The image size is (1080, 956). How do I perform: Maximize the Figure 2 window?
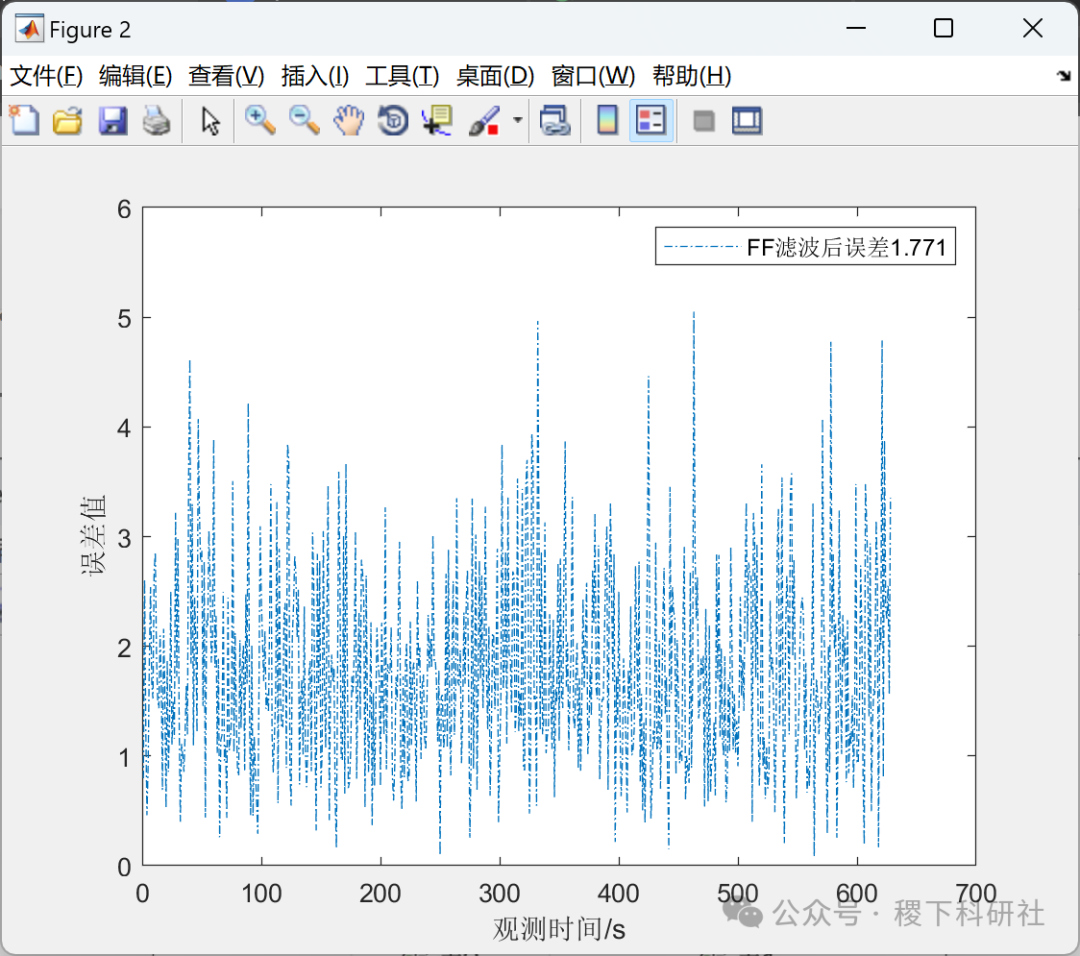(x=943, y=28)
